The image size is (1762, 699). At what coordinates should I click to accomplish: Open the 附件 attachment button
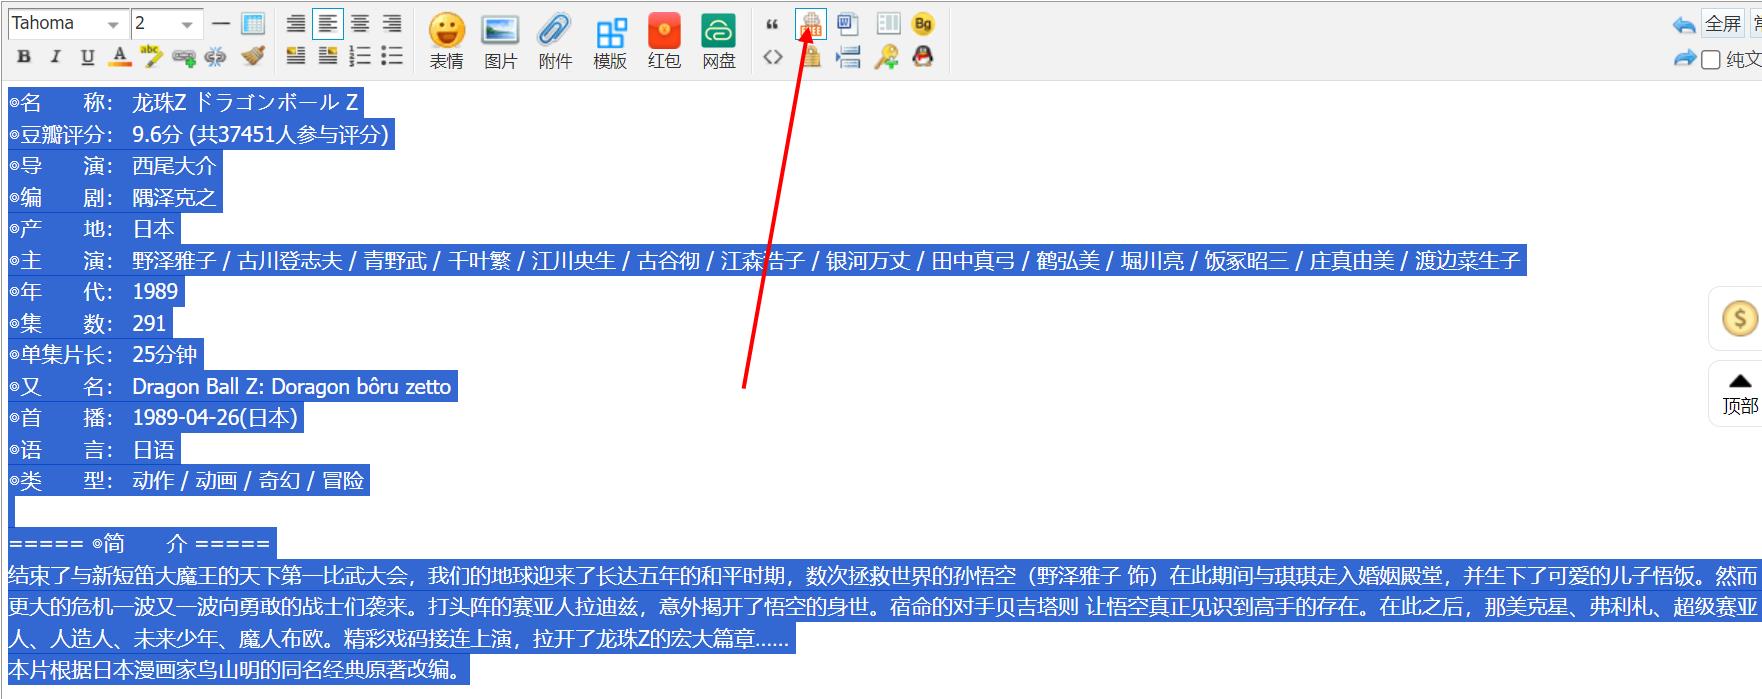555,42
